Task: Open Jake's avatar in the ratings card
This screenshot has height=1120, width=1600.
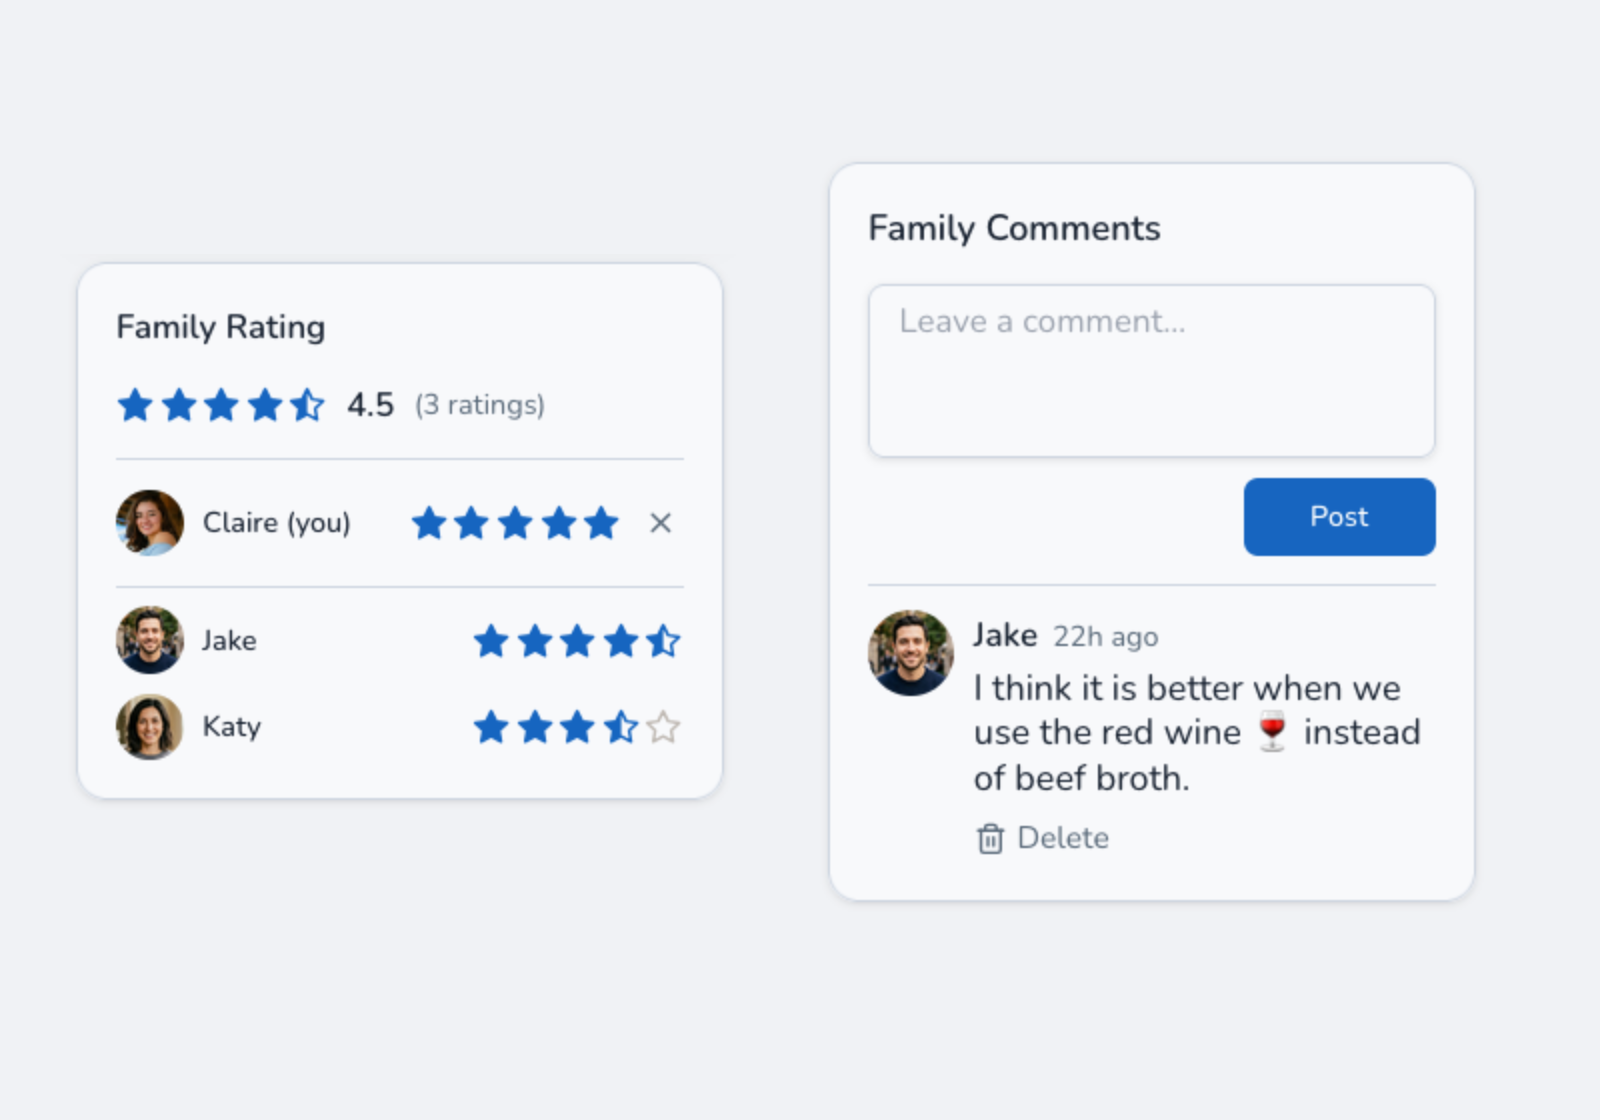Action: point(150,640)
